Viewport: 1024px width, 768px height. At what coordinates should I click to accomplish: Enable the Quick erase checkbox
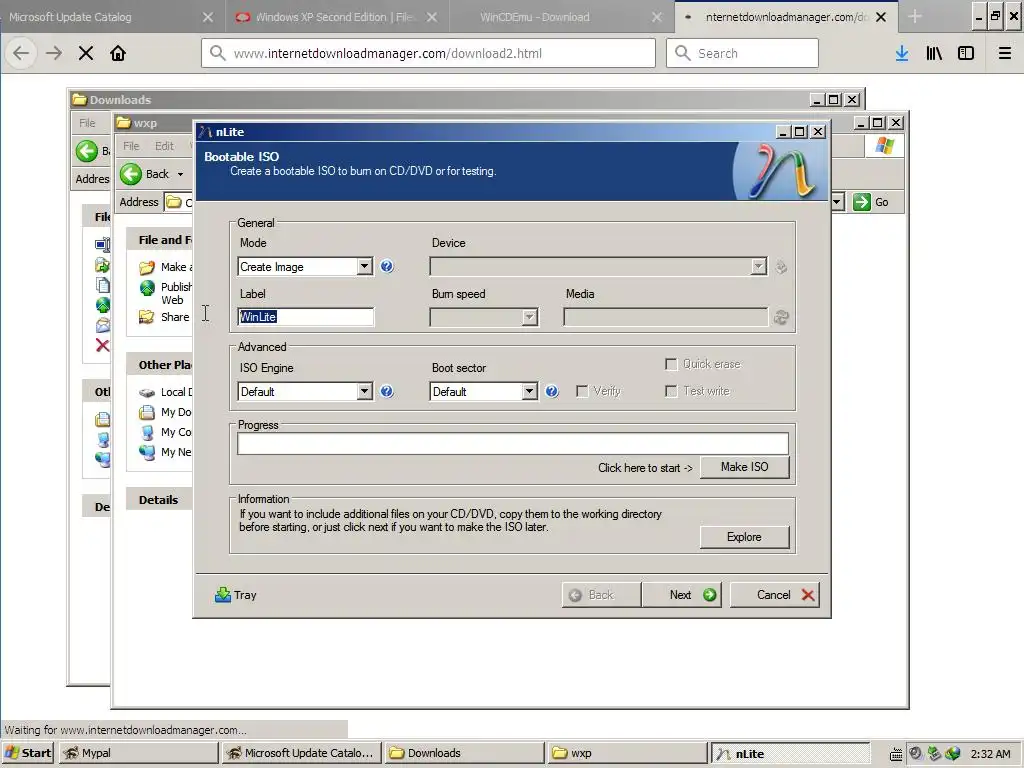[671, 364]
